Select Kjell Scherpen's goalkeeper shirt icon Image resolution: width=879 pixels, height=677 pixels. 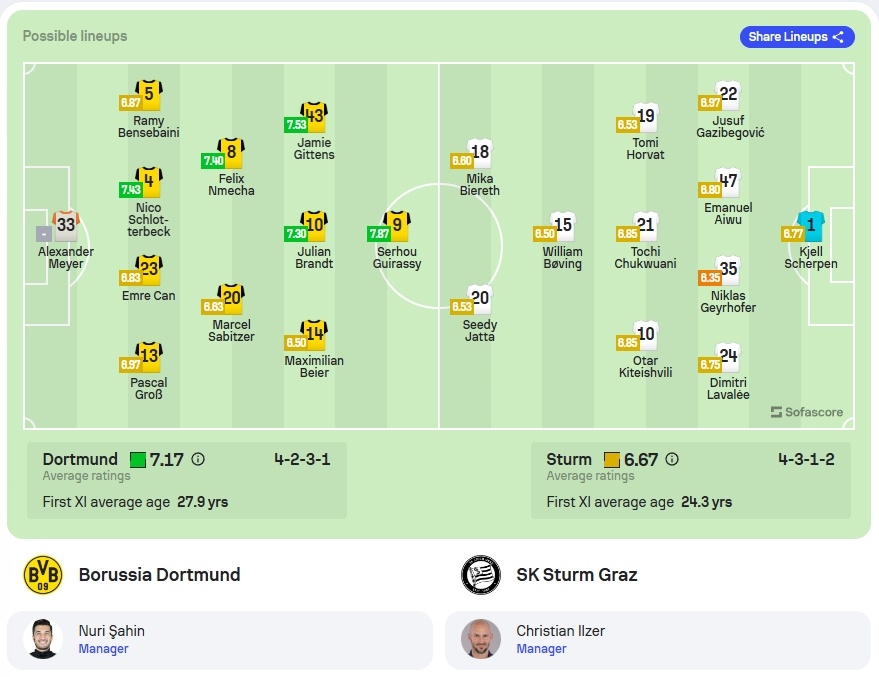811,225
